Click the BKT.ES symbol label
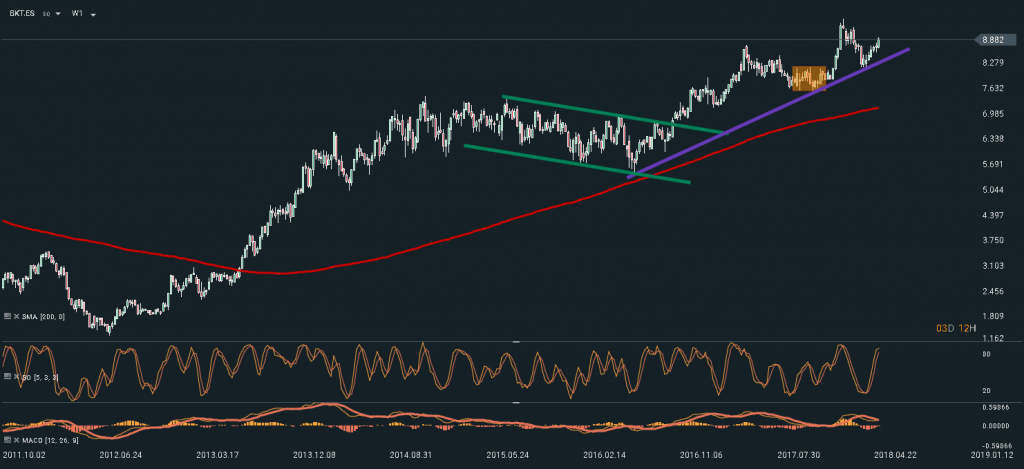 point(22,15)
